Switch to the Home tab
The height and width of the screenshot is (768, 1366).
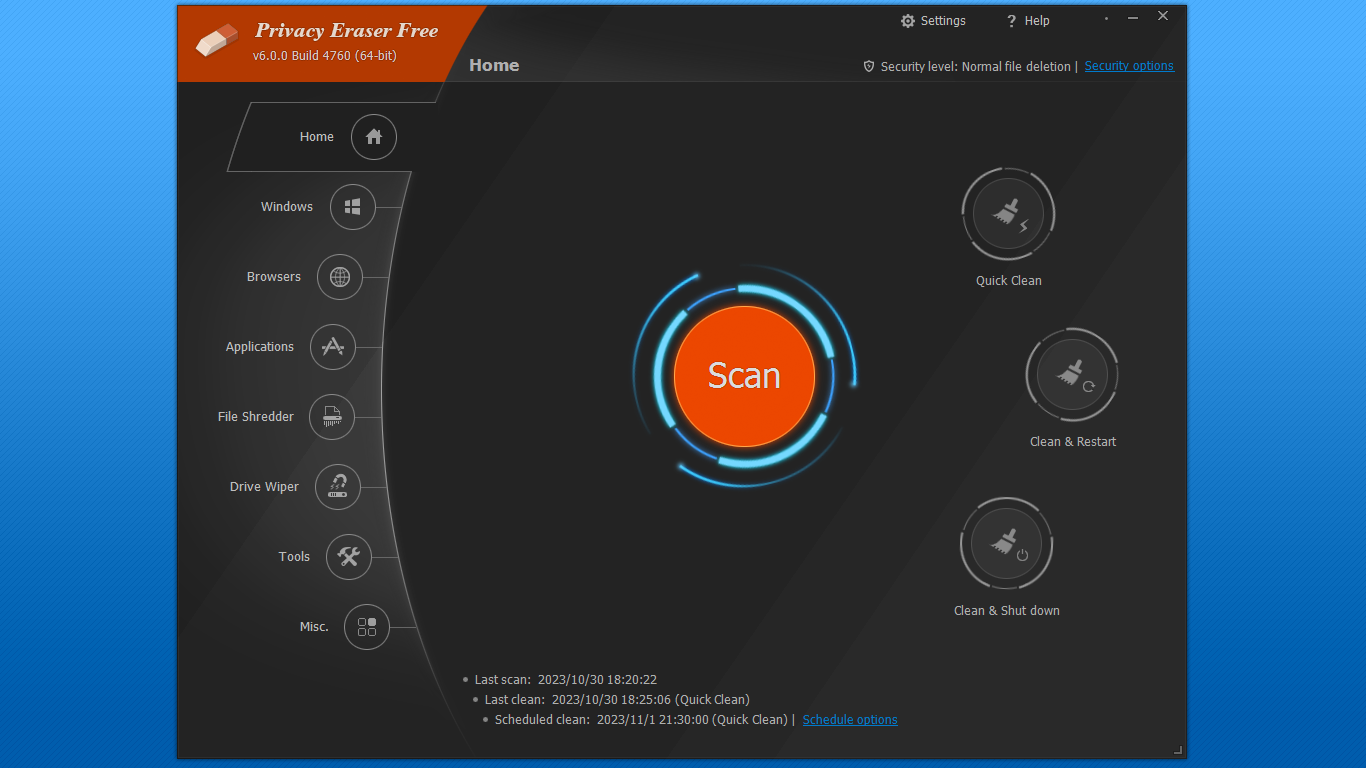[x=493, y=65]
